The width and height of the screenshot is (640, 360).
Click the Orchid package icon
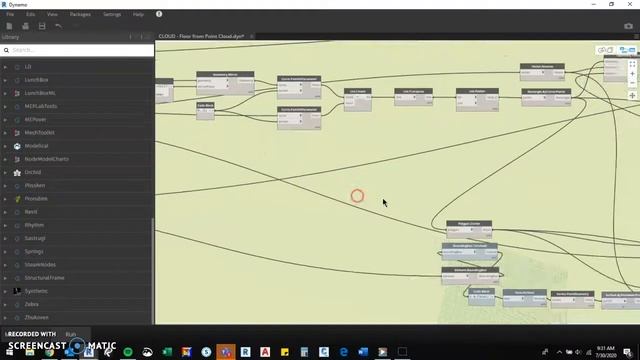[17, 173]
